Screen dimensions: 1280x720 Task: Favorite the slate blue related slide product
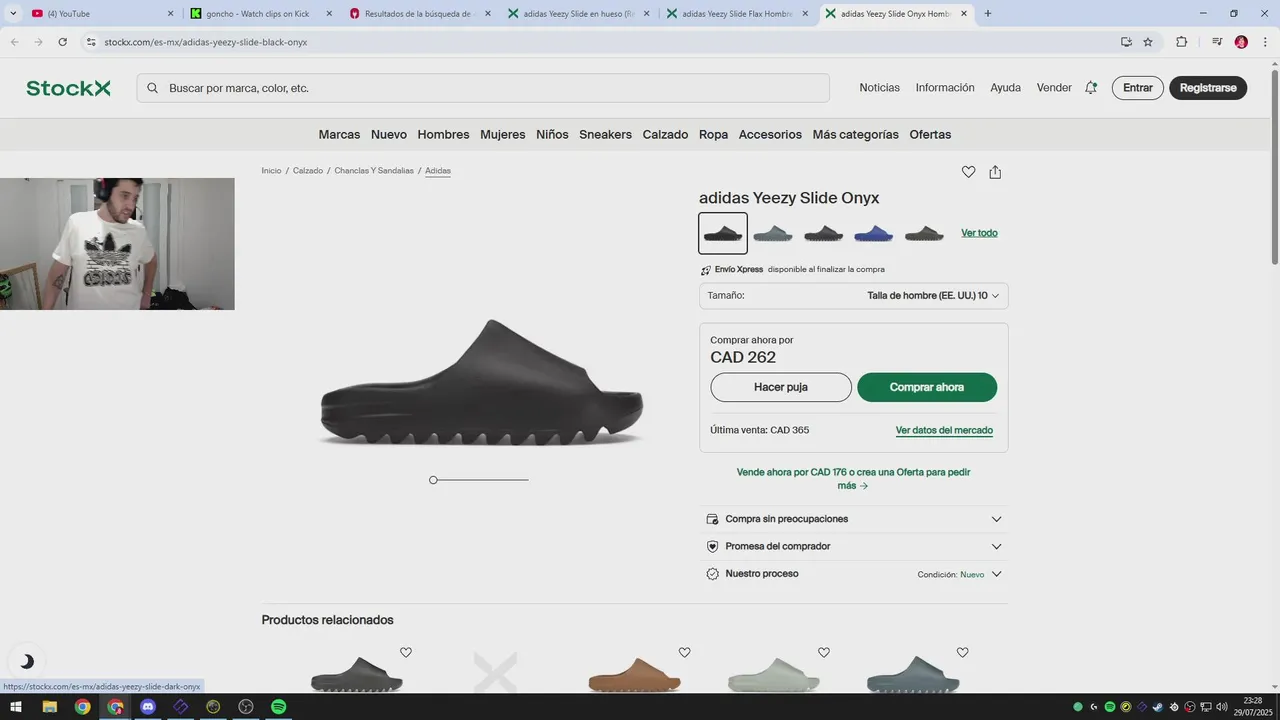[x=962, y=653]
